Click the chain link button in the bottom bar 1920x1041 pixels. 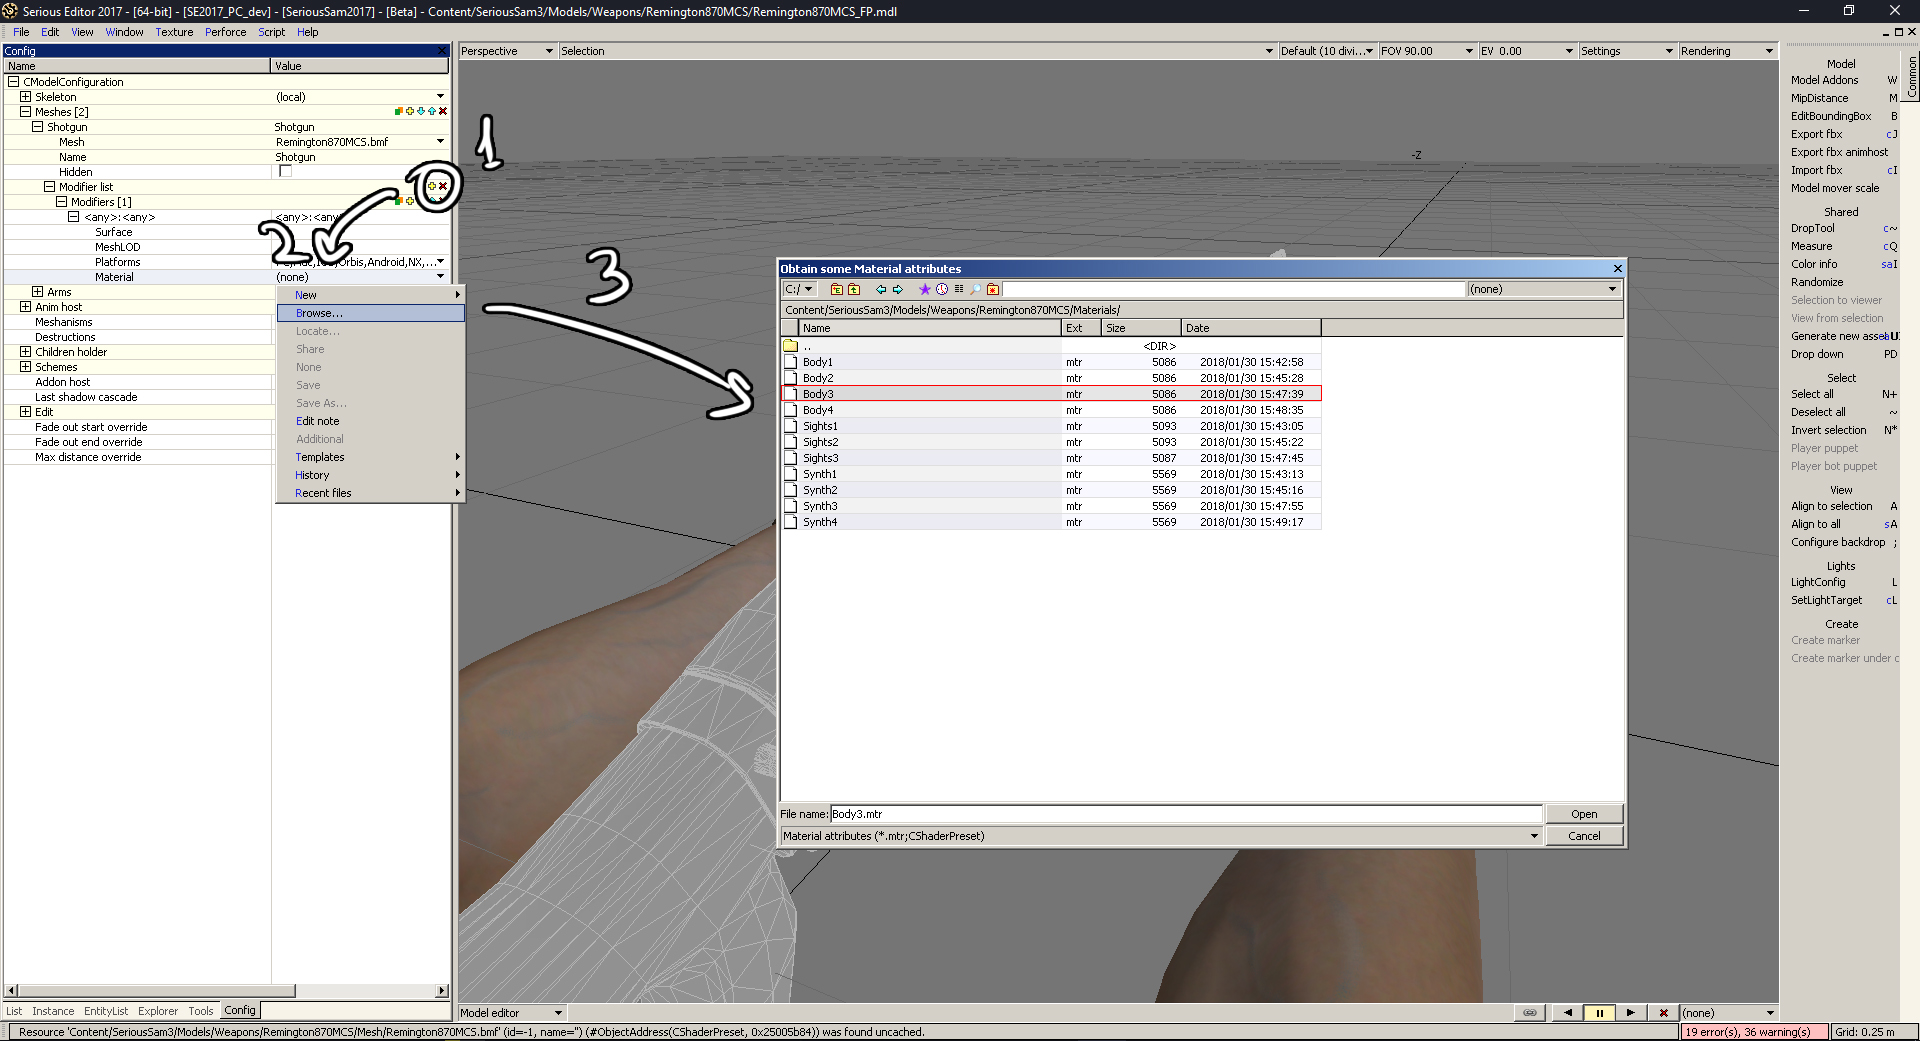tap(1530, 1013)
